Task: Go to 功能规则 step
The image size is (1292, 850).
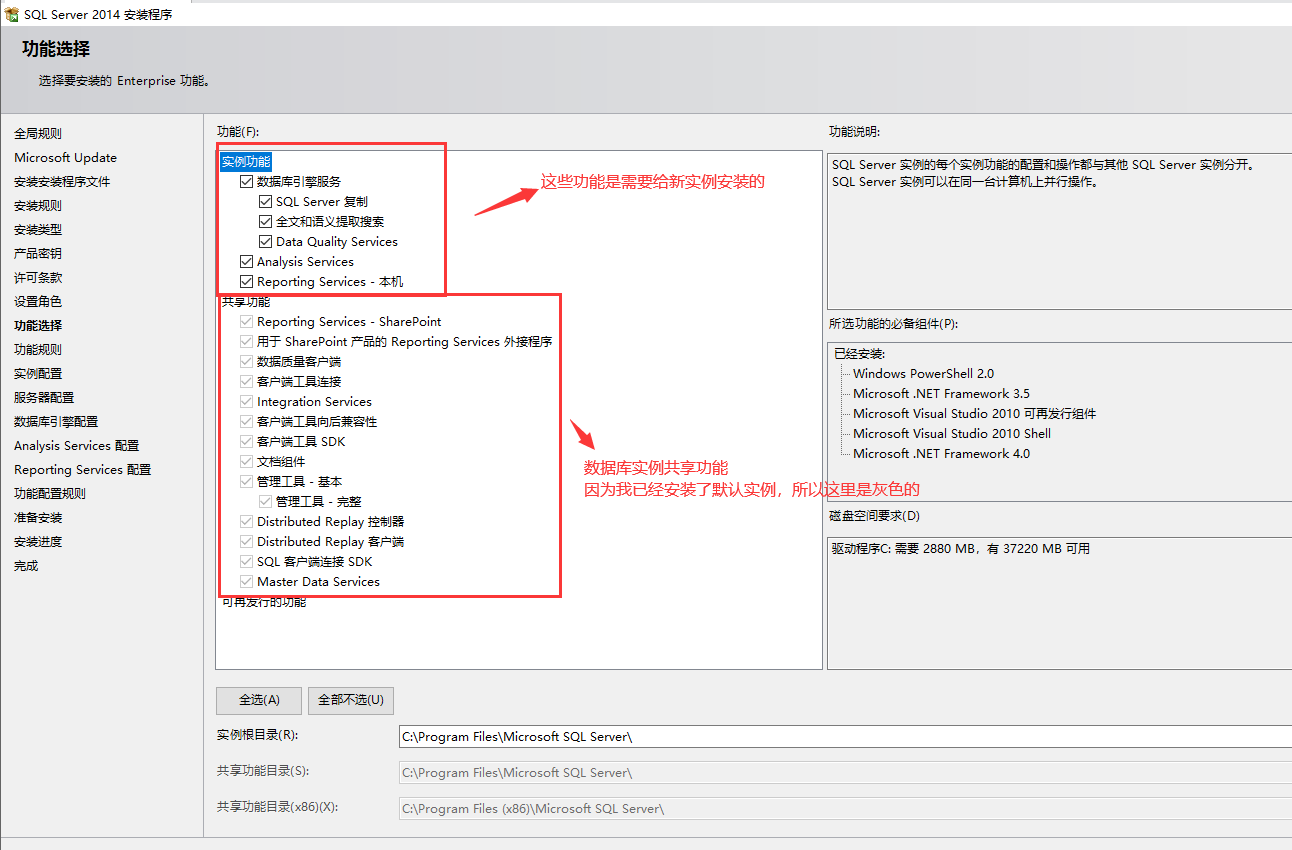Action: click(38, 350)
